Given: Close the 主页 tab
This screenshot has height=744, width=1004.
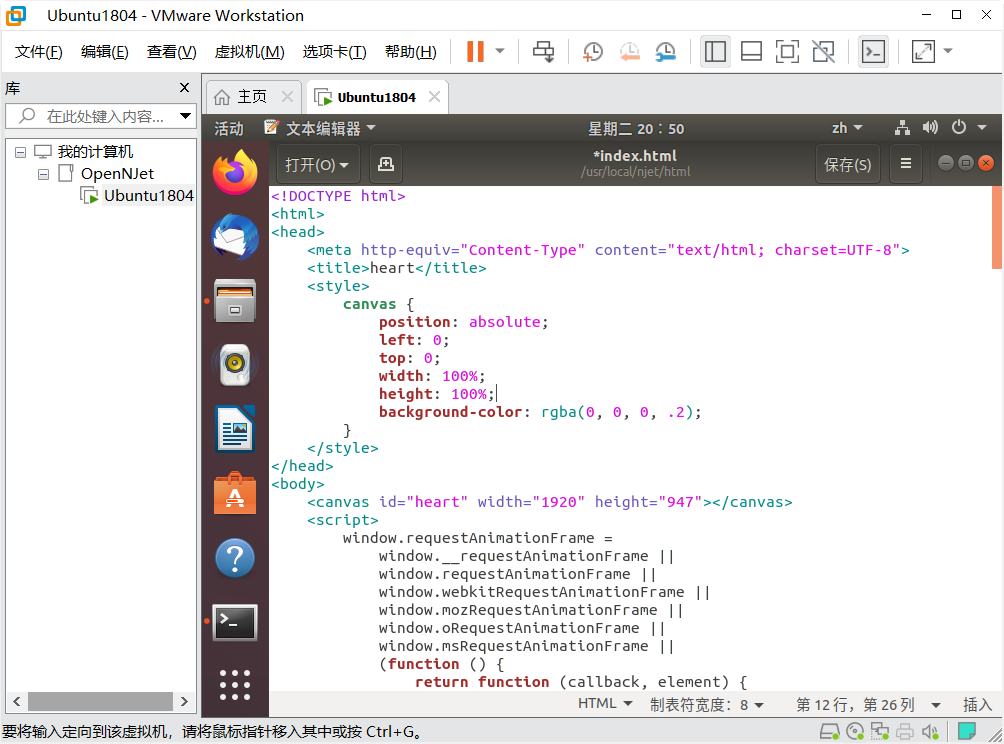Looking at the screenshot, I should point(287,97).
